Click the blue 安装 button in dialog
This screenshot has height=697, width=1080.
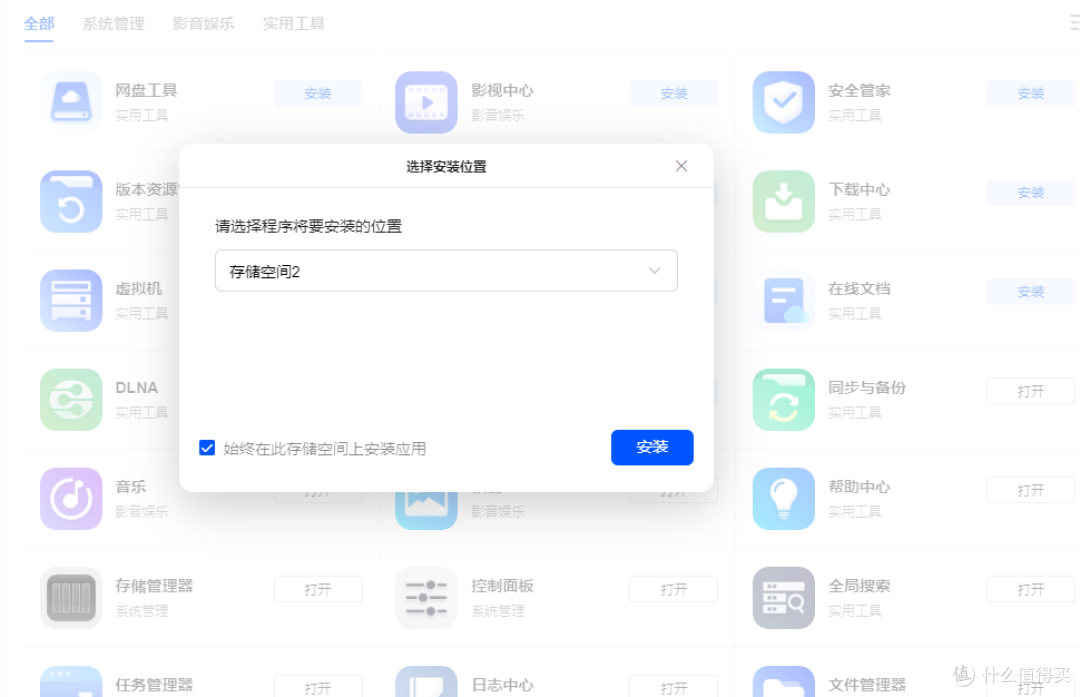coord(652,447)
